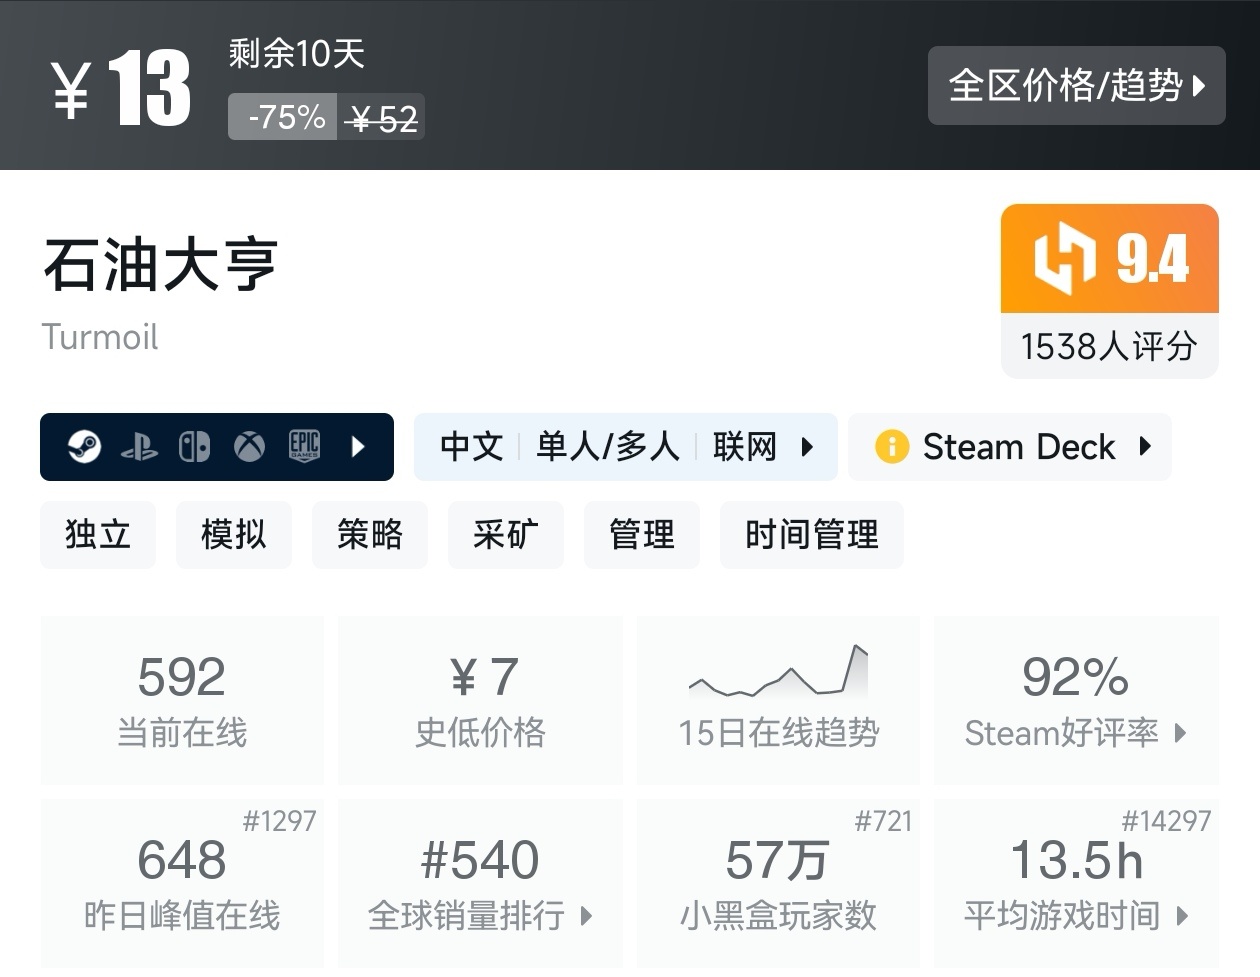
Task: Select the 独立 genre tag
Action: point(98,535)
